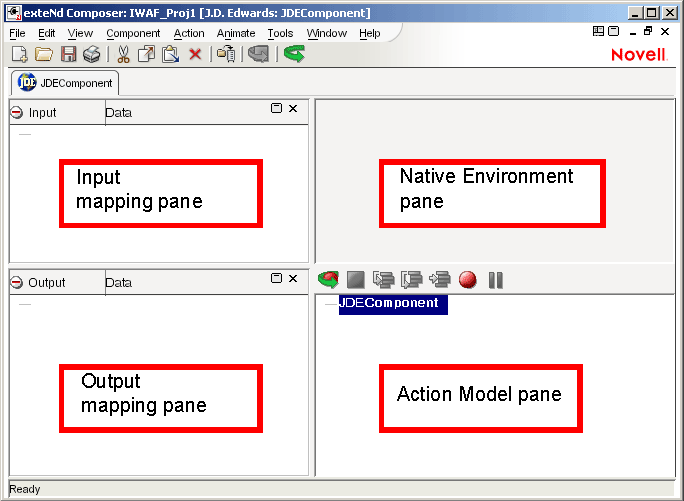This screenshot has height=501, width=684.
Task: Click the Novell logo
Action: [639, 55]
